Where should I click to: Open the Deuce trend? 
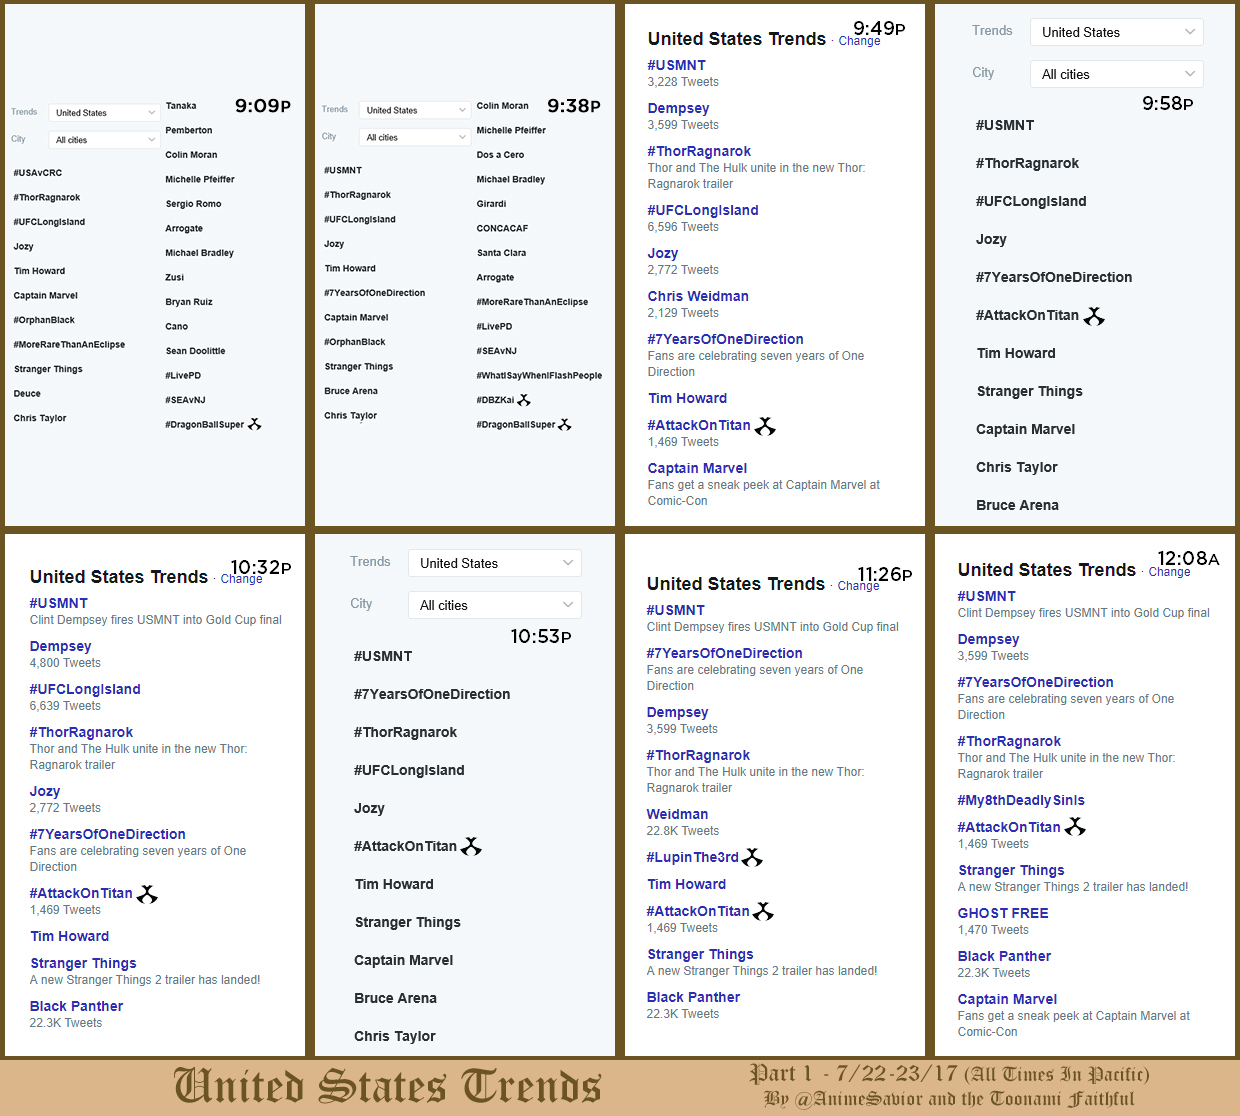[x=27, y=394]
